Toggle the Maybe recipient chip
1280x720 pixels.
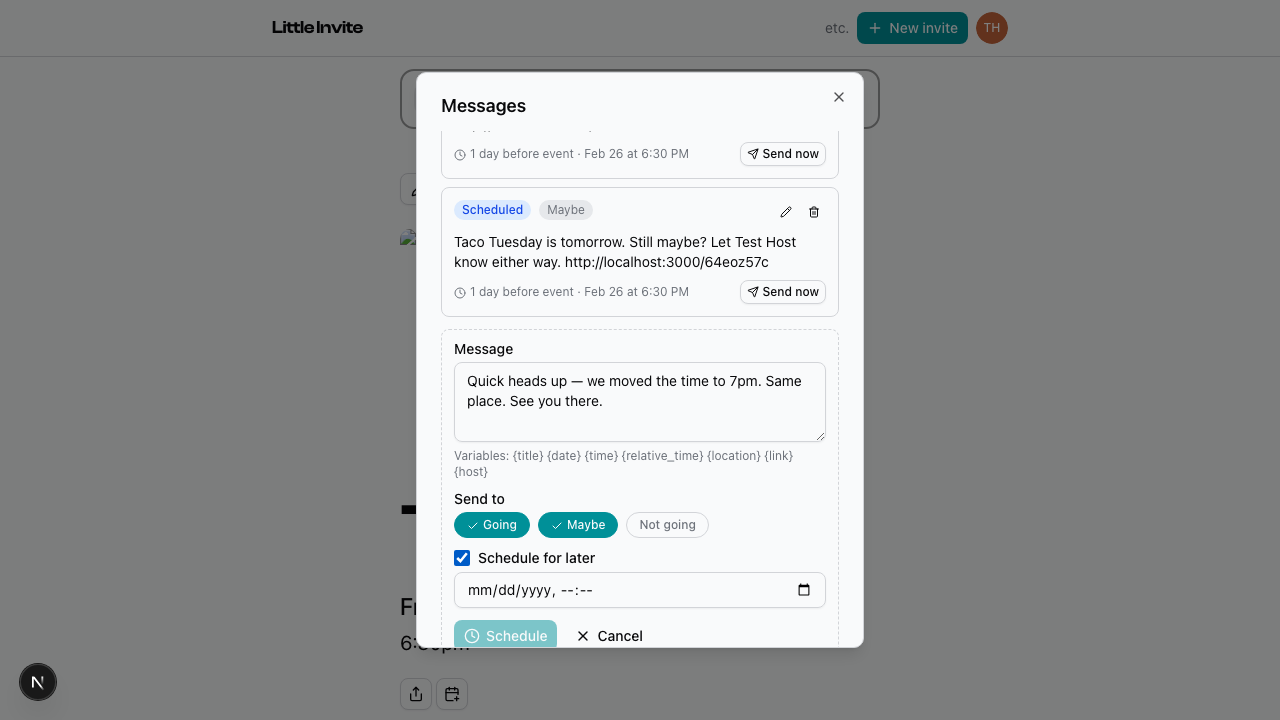[x=578, y=525]
